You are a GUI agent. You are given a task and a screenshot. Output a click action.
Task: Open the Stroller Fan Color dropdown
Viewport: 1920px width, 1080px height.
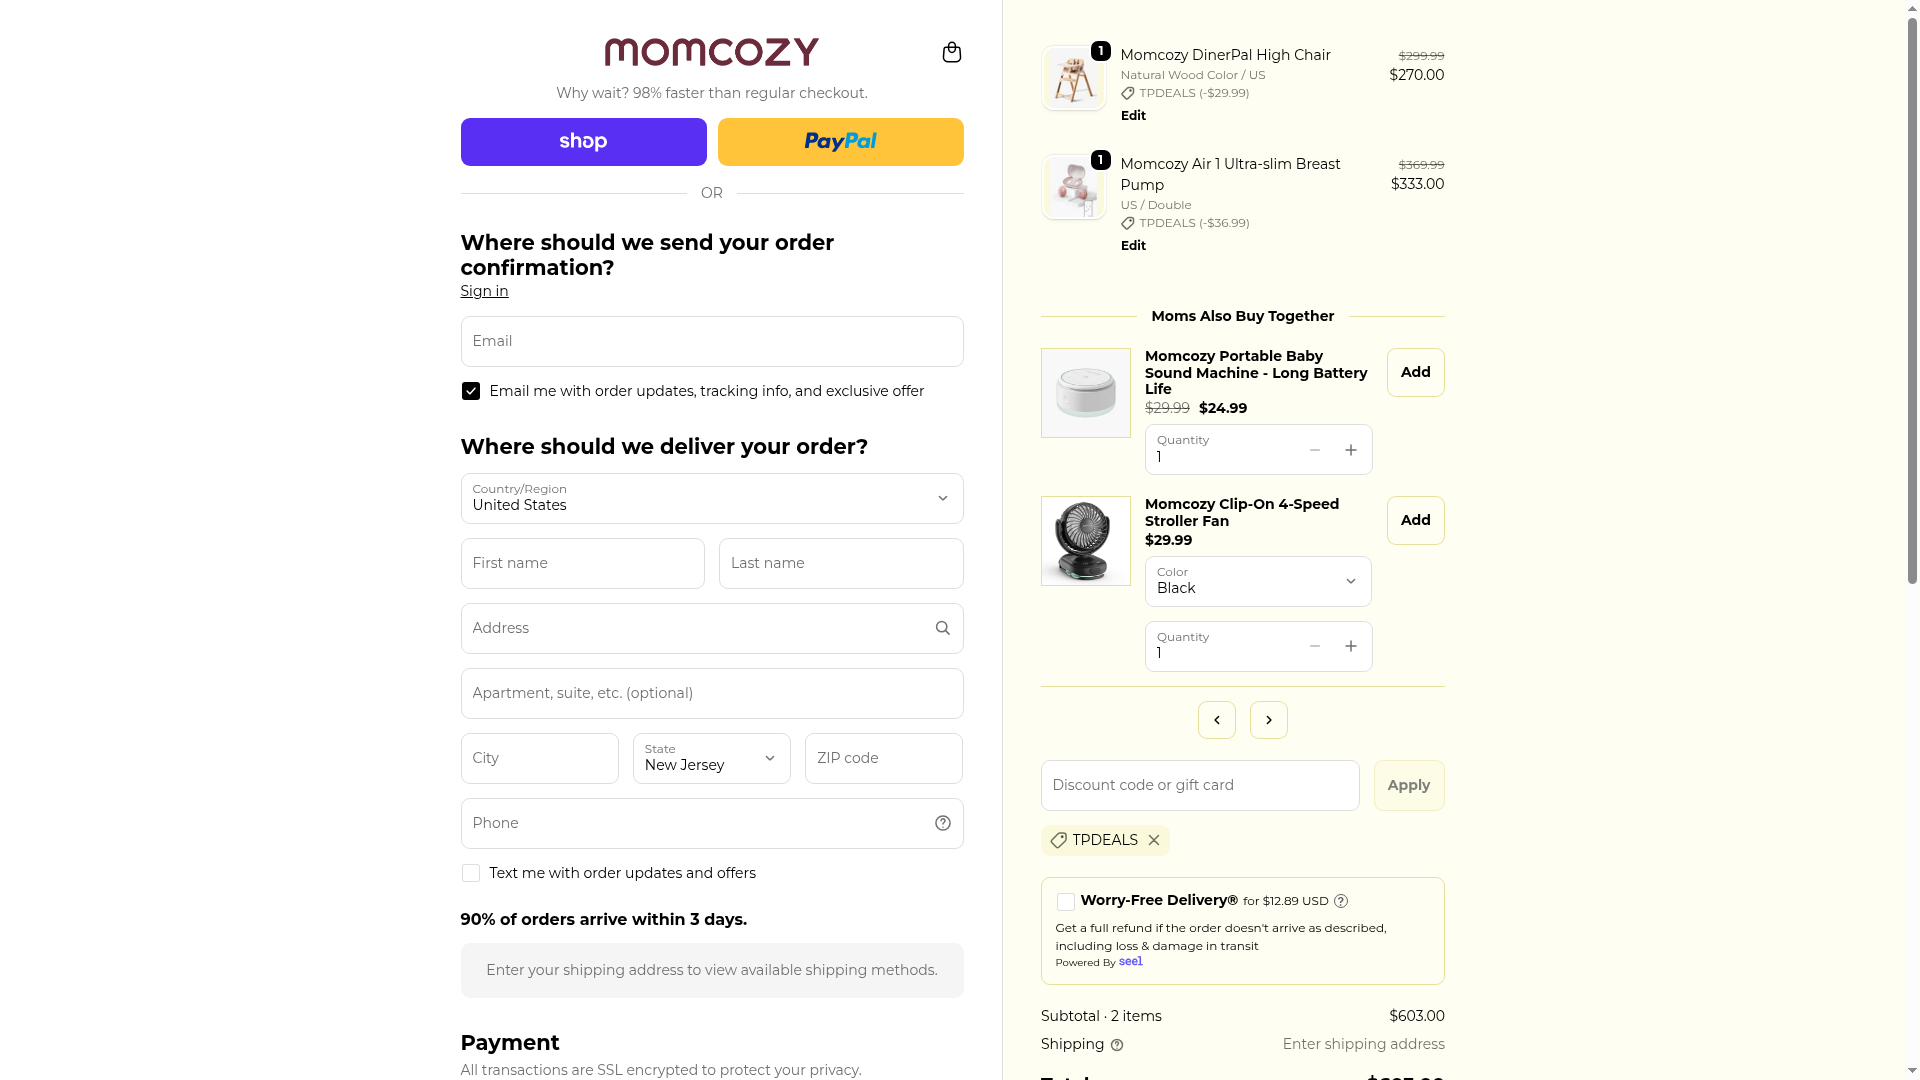[1258, 581]
